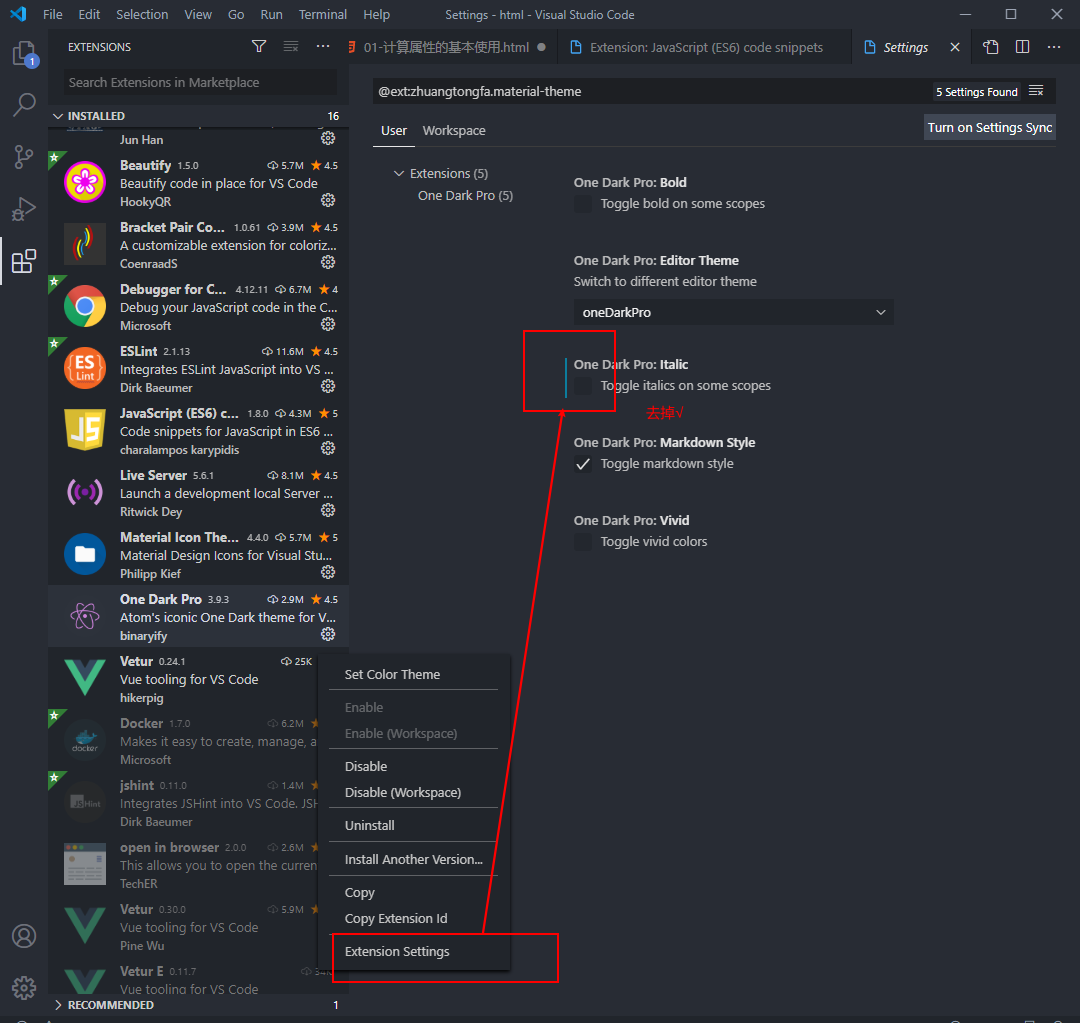1080x1023 pixels.
Task: Click the Turn on Settings Sync button
Action: click(x=989, y=127)
